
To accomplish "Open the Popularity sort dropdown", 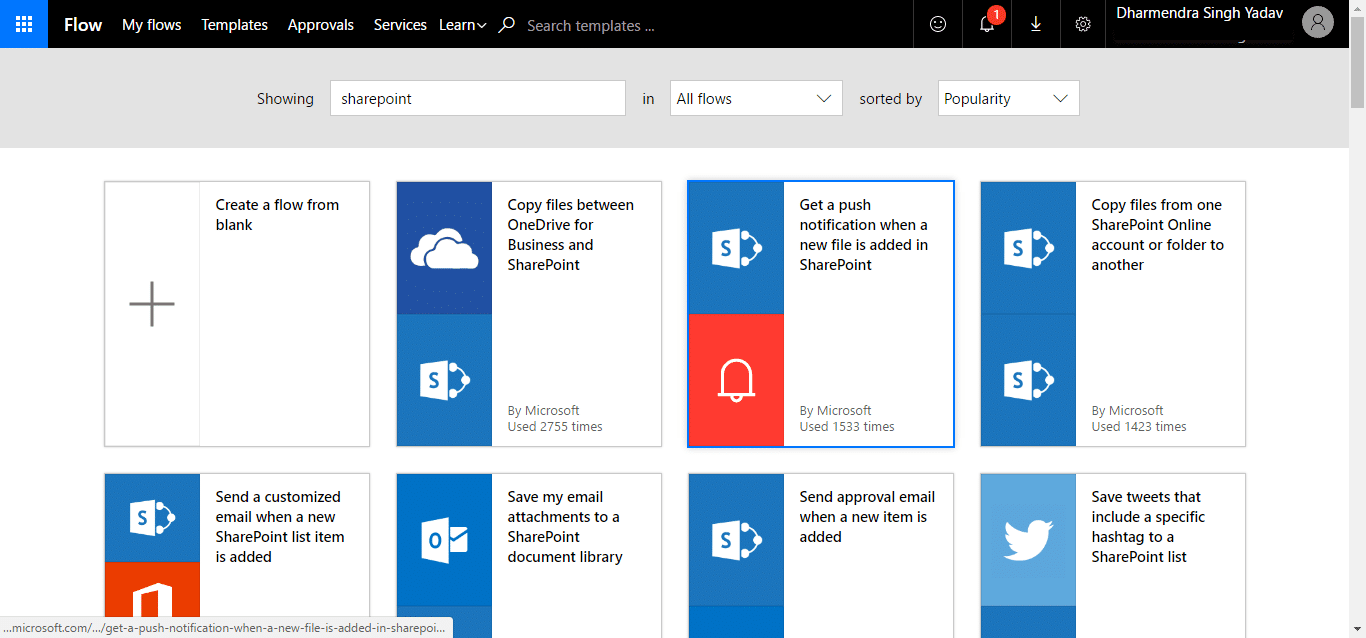I will [x=1008, y=98].
